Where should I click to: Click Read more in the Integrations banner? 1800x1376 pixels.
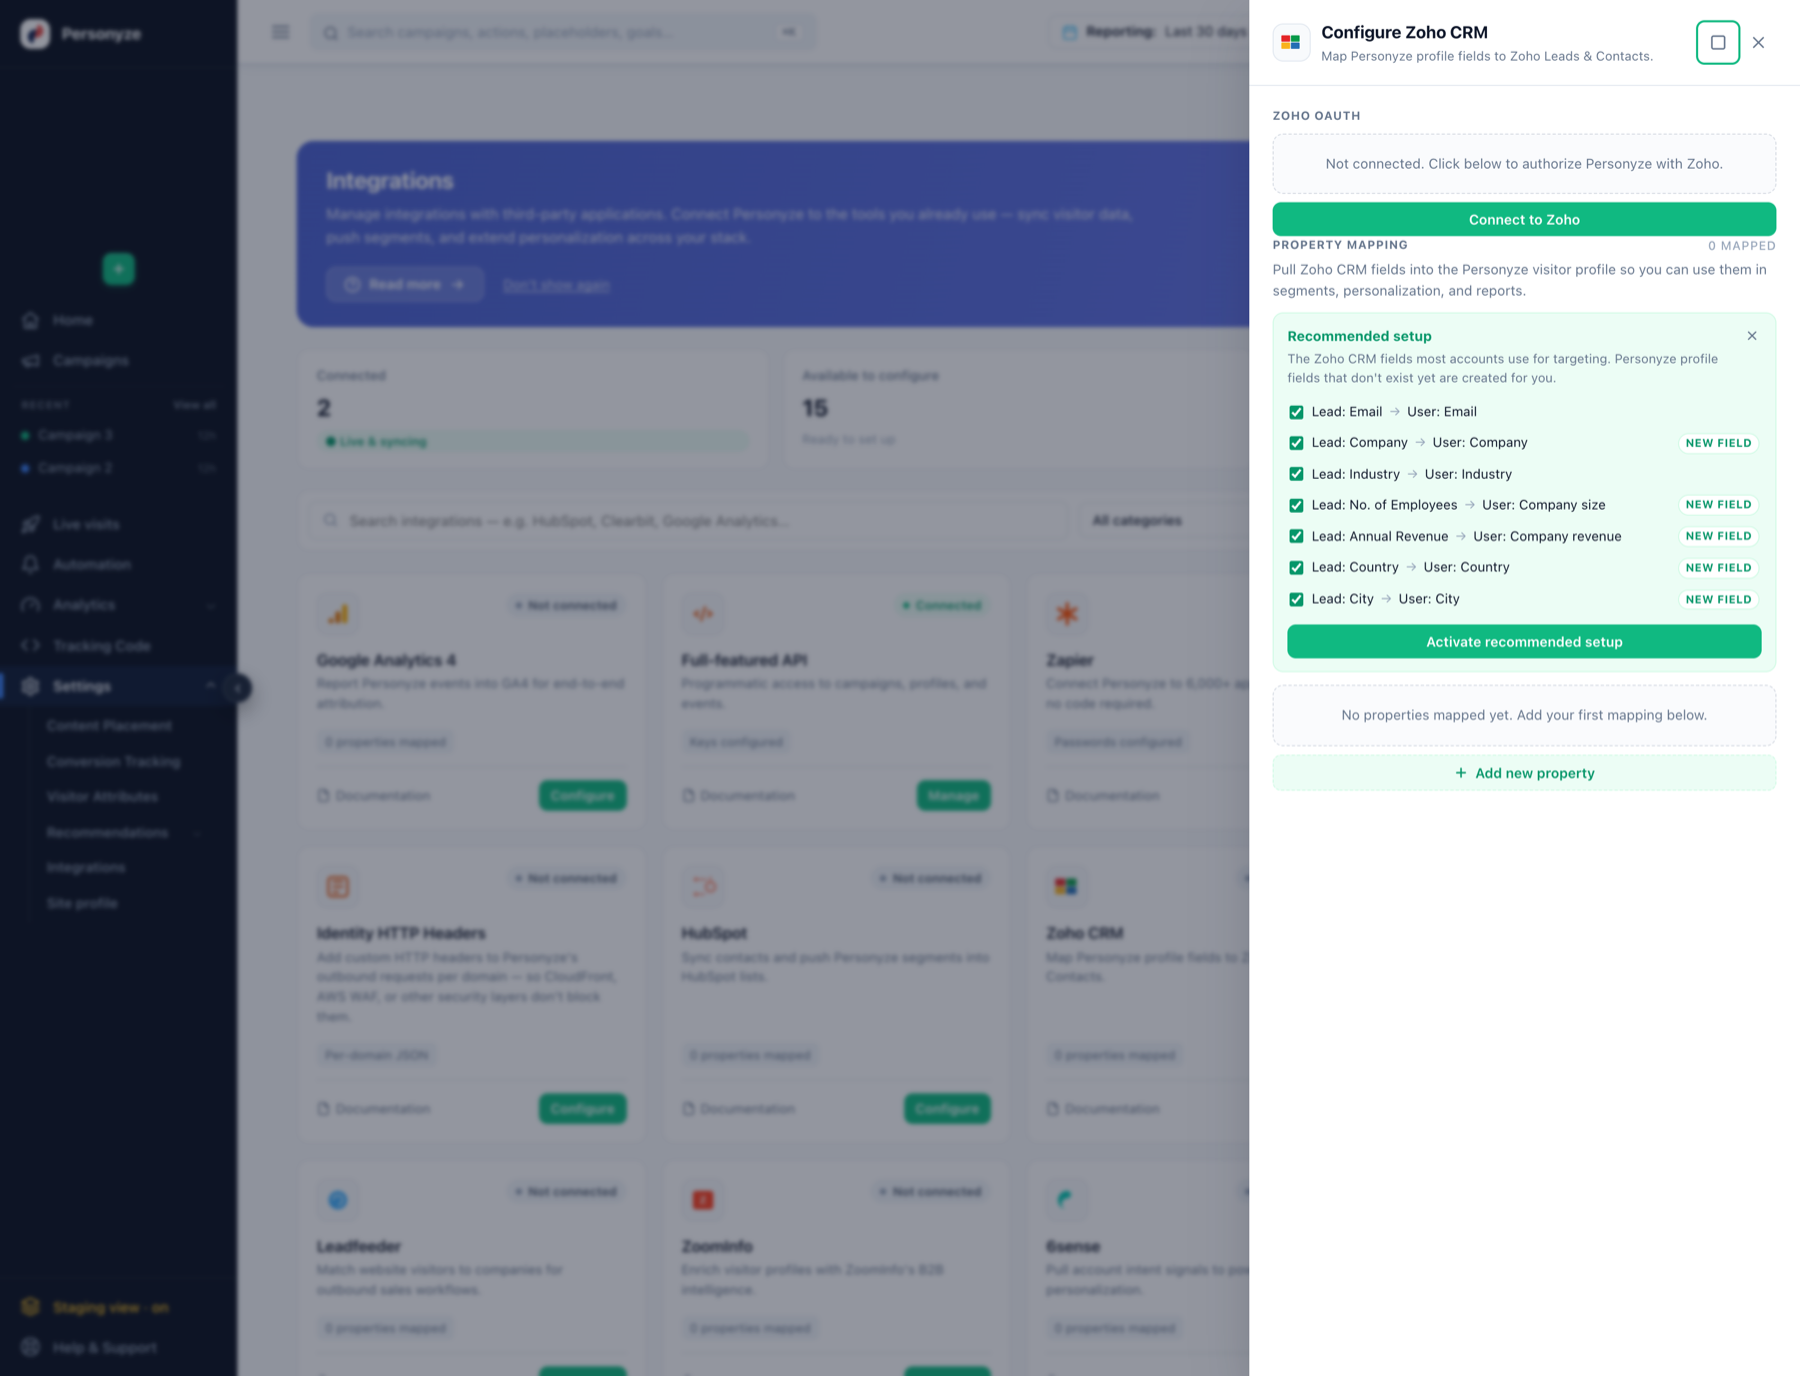pyautogui.click(x=405, y=285)
